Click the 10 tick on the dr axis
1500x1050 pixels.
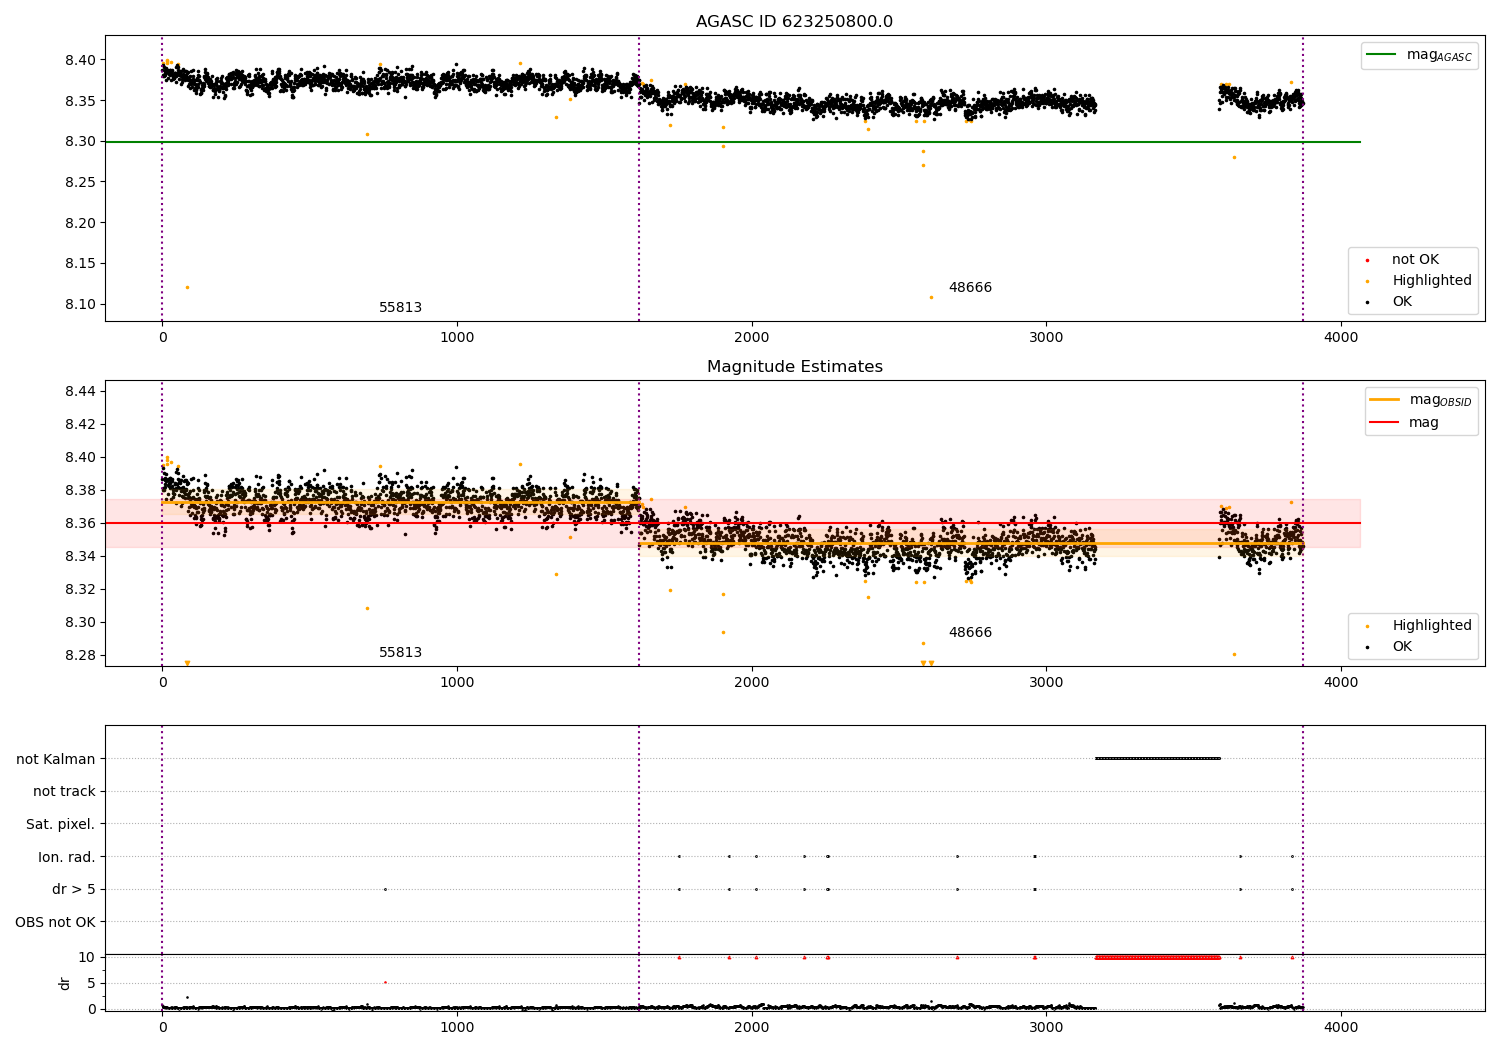point(87,958)
